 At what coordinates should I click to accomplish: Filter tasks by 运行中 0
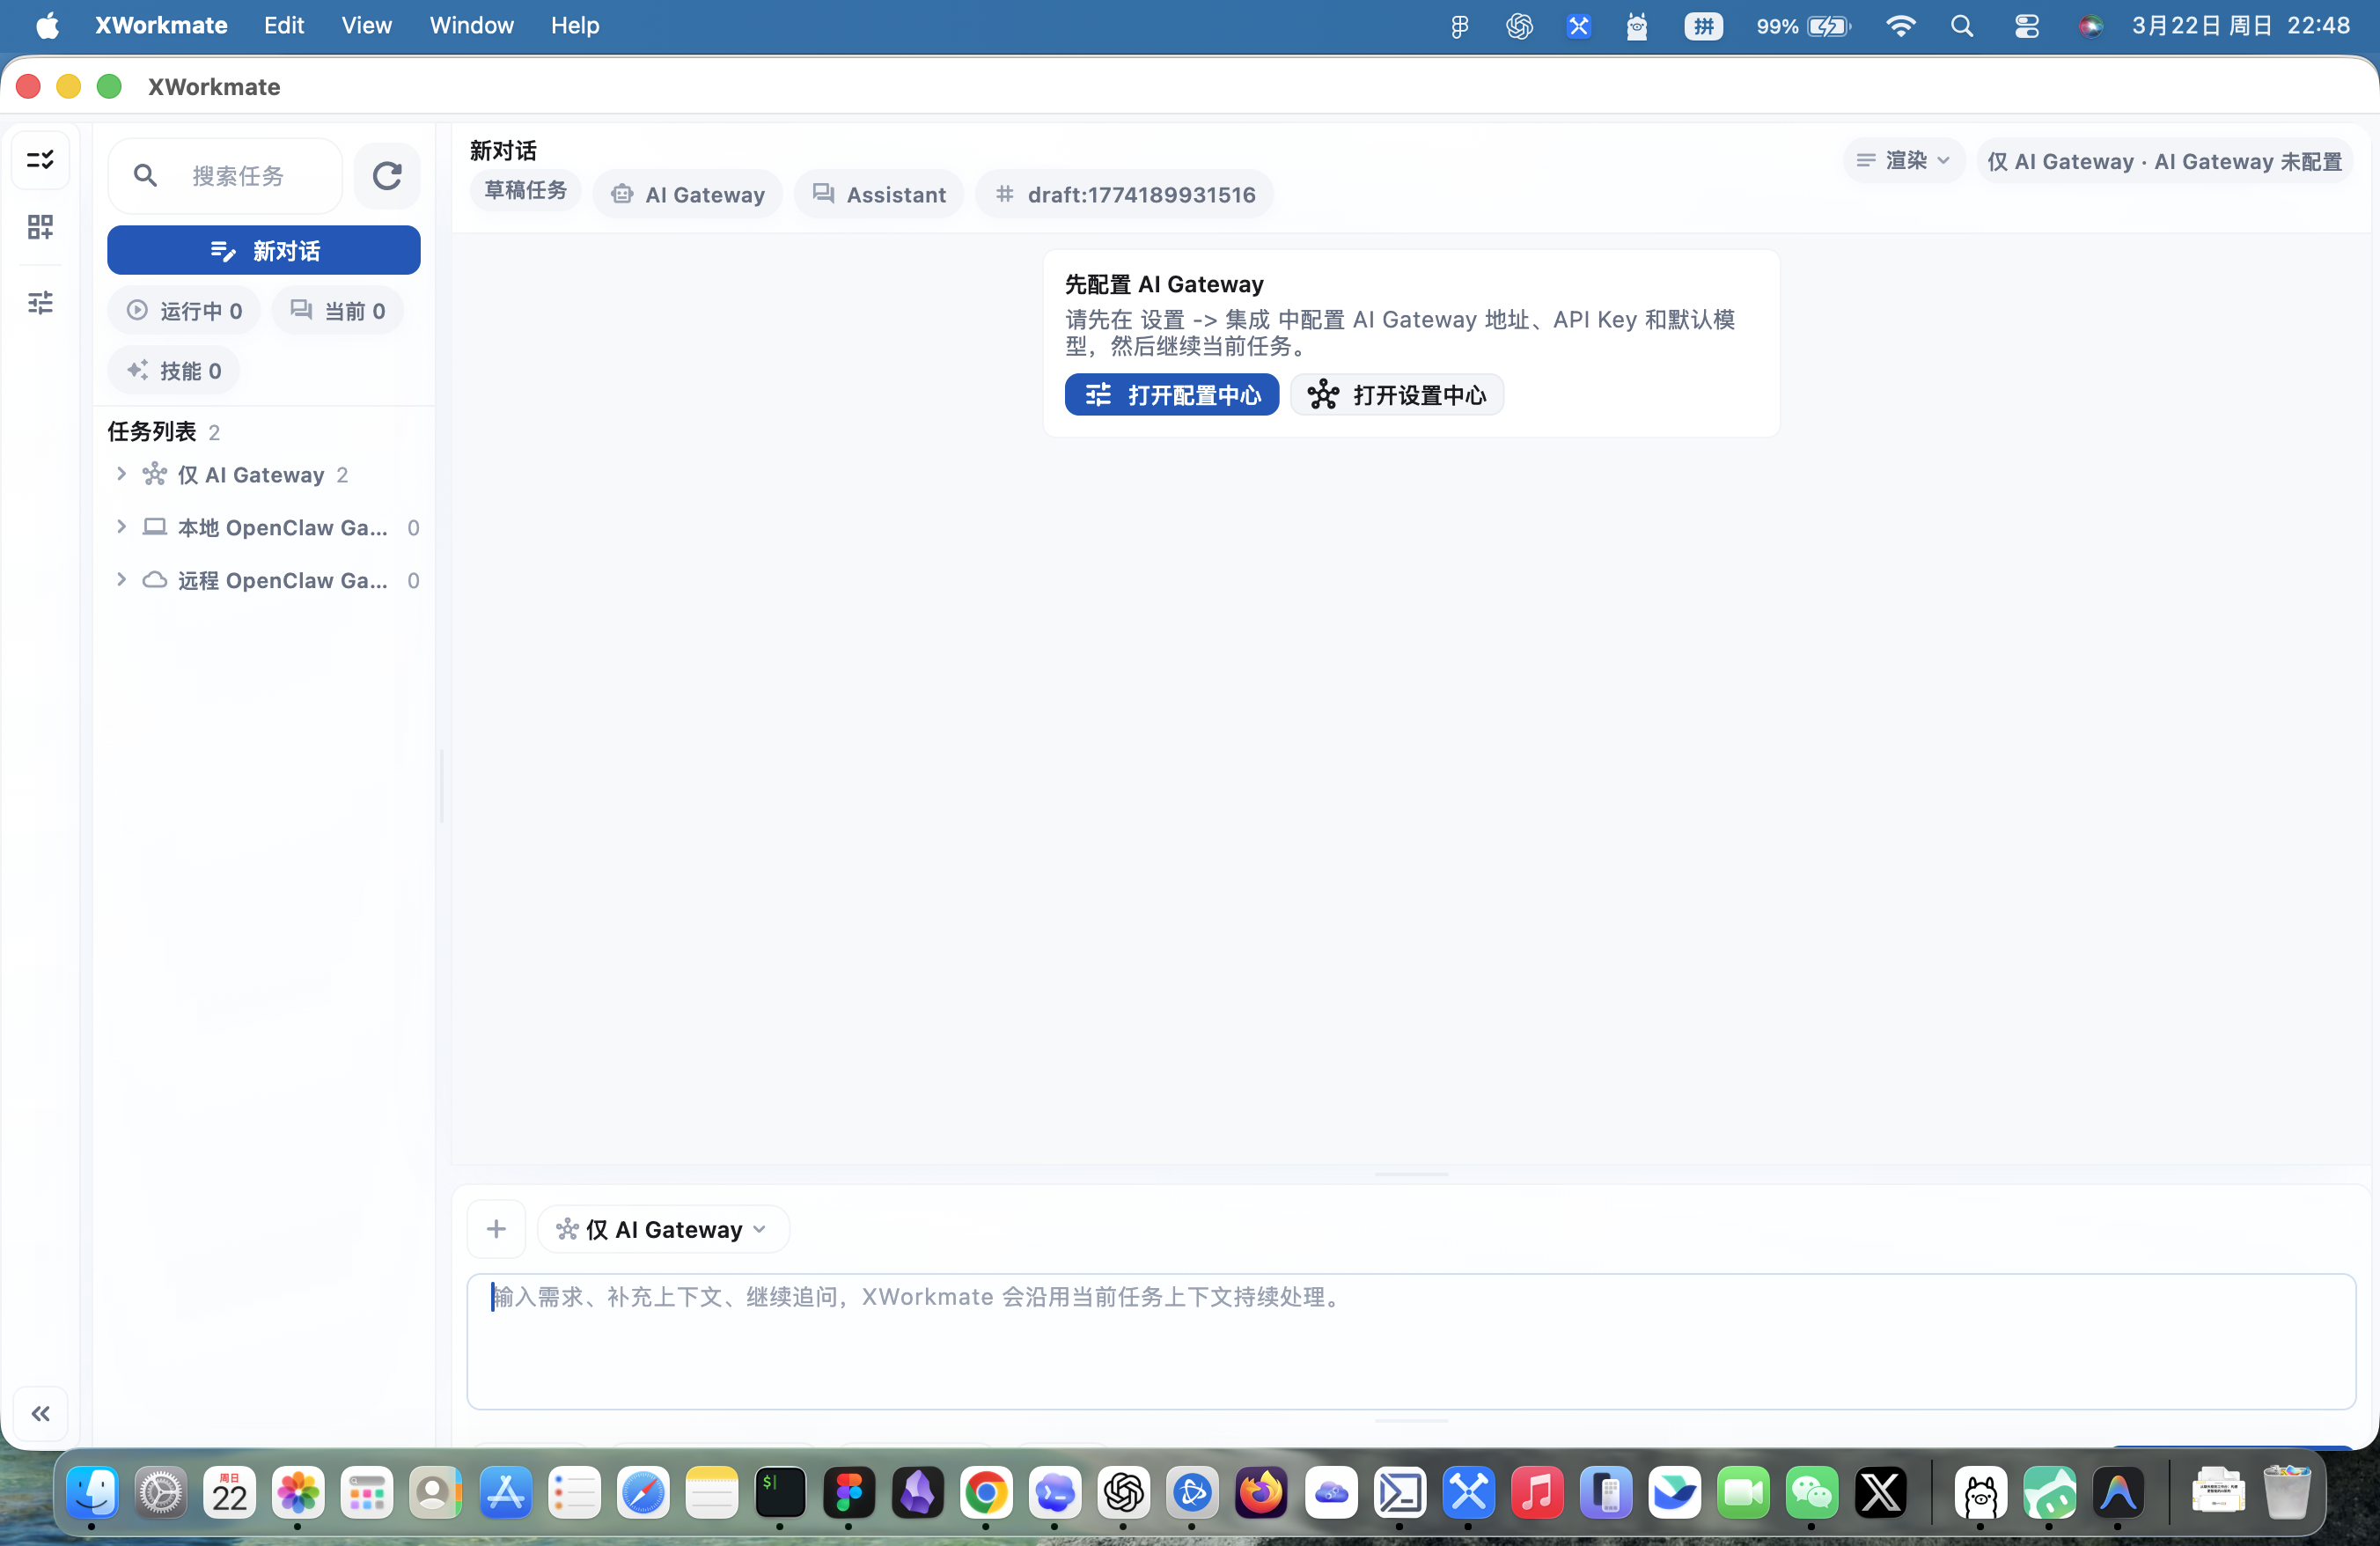(184, 311)
